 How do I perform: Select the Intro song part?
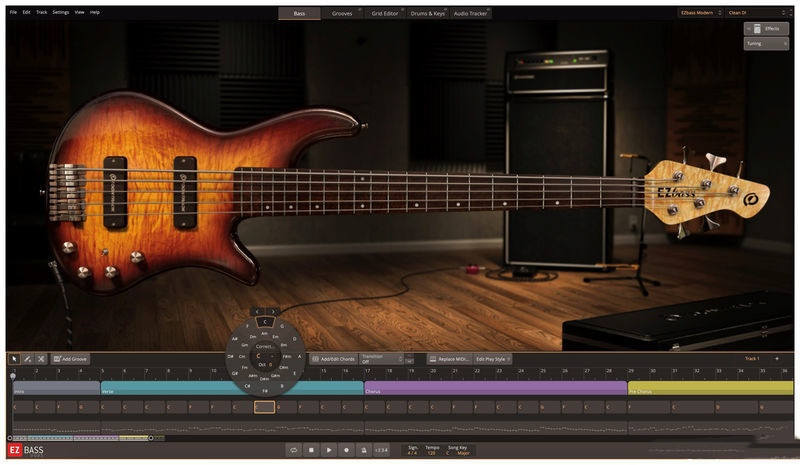(x=56, y=388)
